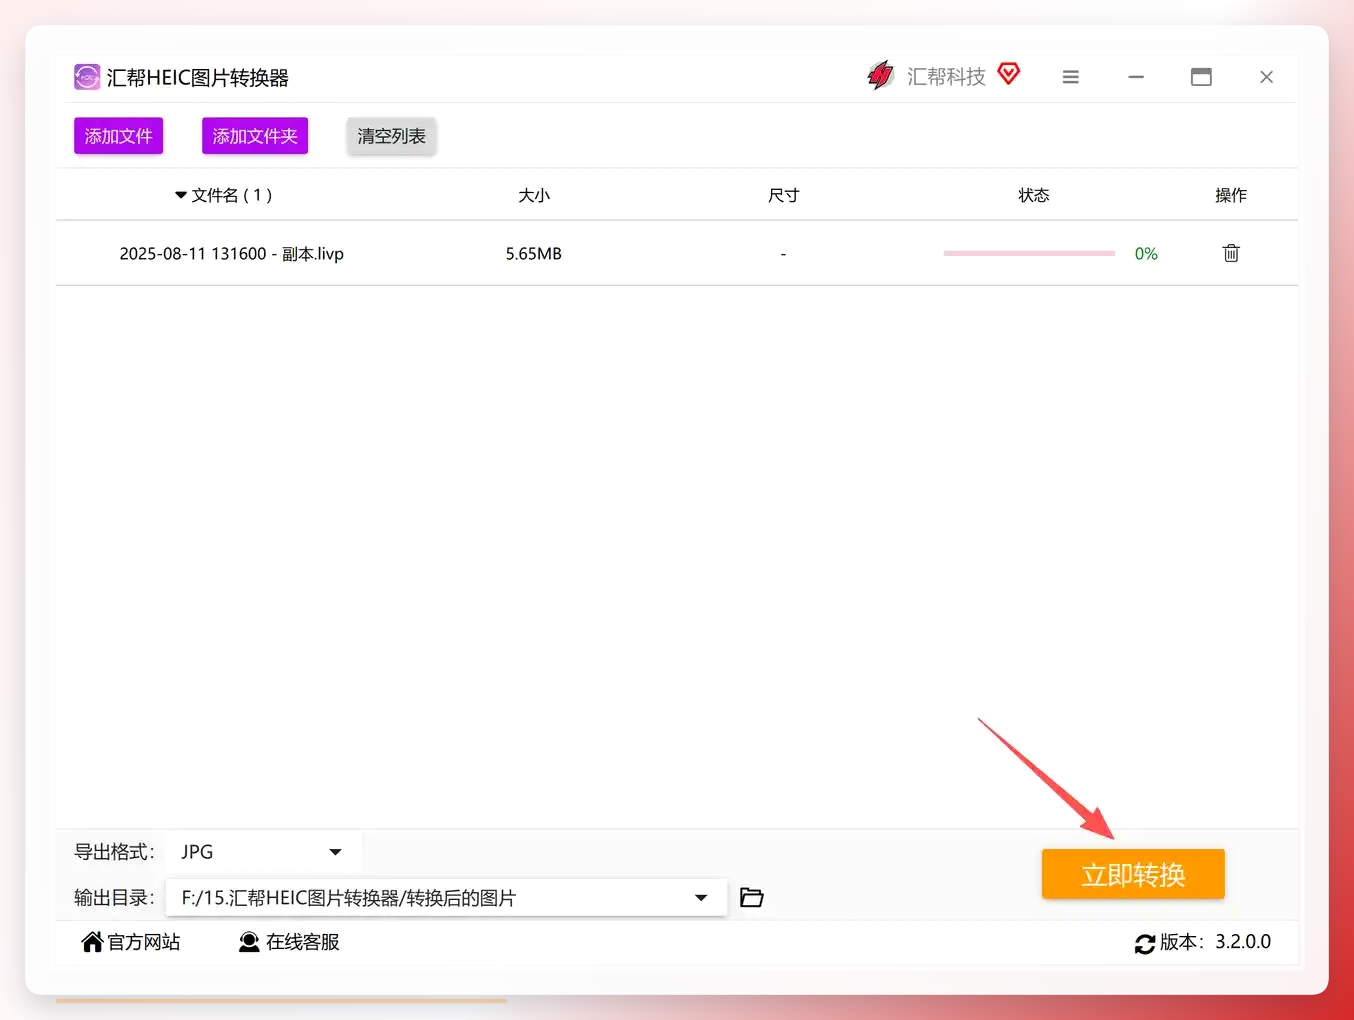Click the pink progress bar for 副本.livp

(1029, 253)
